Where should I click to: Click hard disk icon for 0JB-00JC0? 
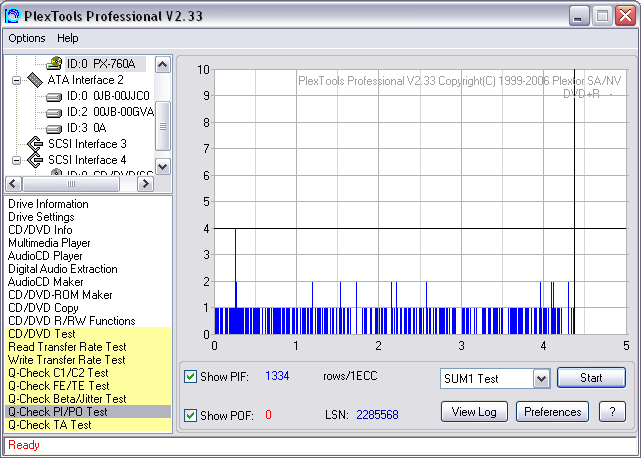(x=54, y=97)
